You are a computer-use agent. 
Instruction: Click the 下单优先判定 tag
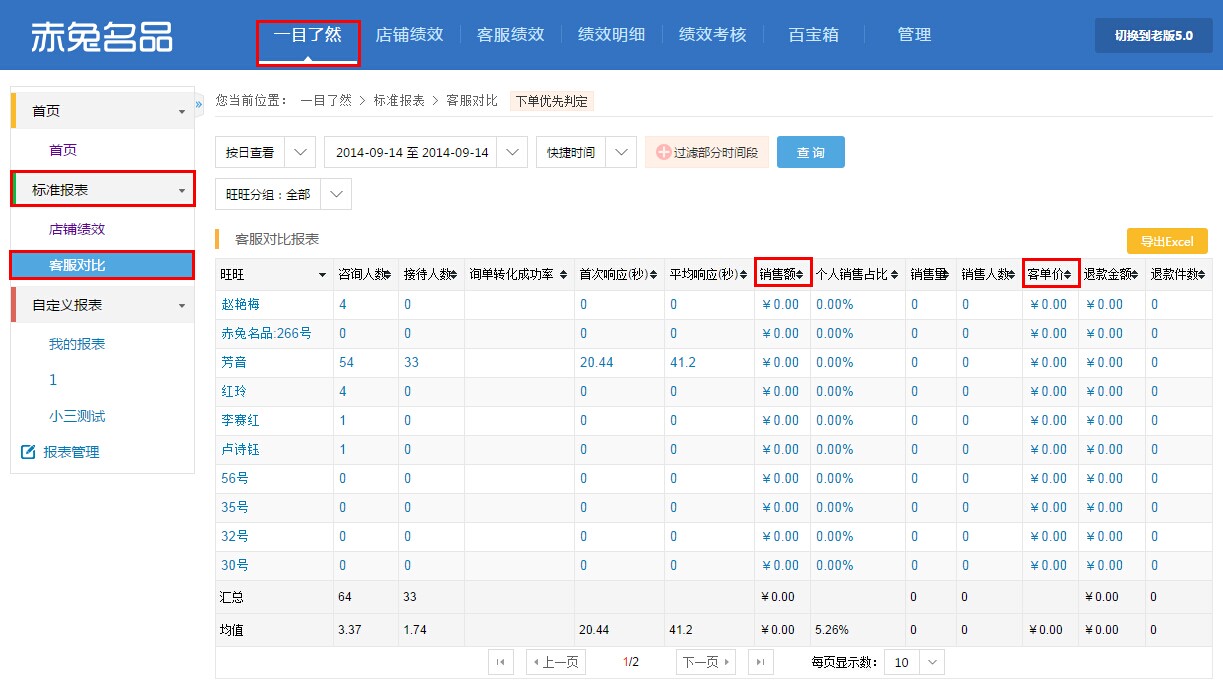point(551,100)
